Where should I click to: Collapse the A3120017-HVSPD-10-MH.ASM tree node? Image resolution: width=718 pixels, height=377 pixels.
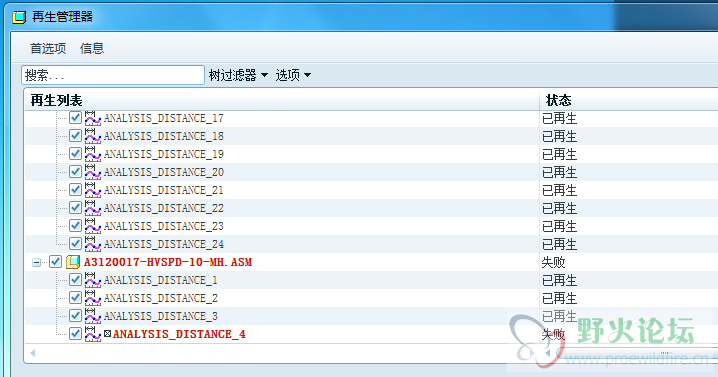coord(36,262)
